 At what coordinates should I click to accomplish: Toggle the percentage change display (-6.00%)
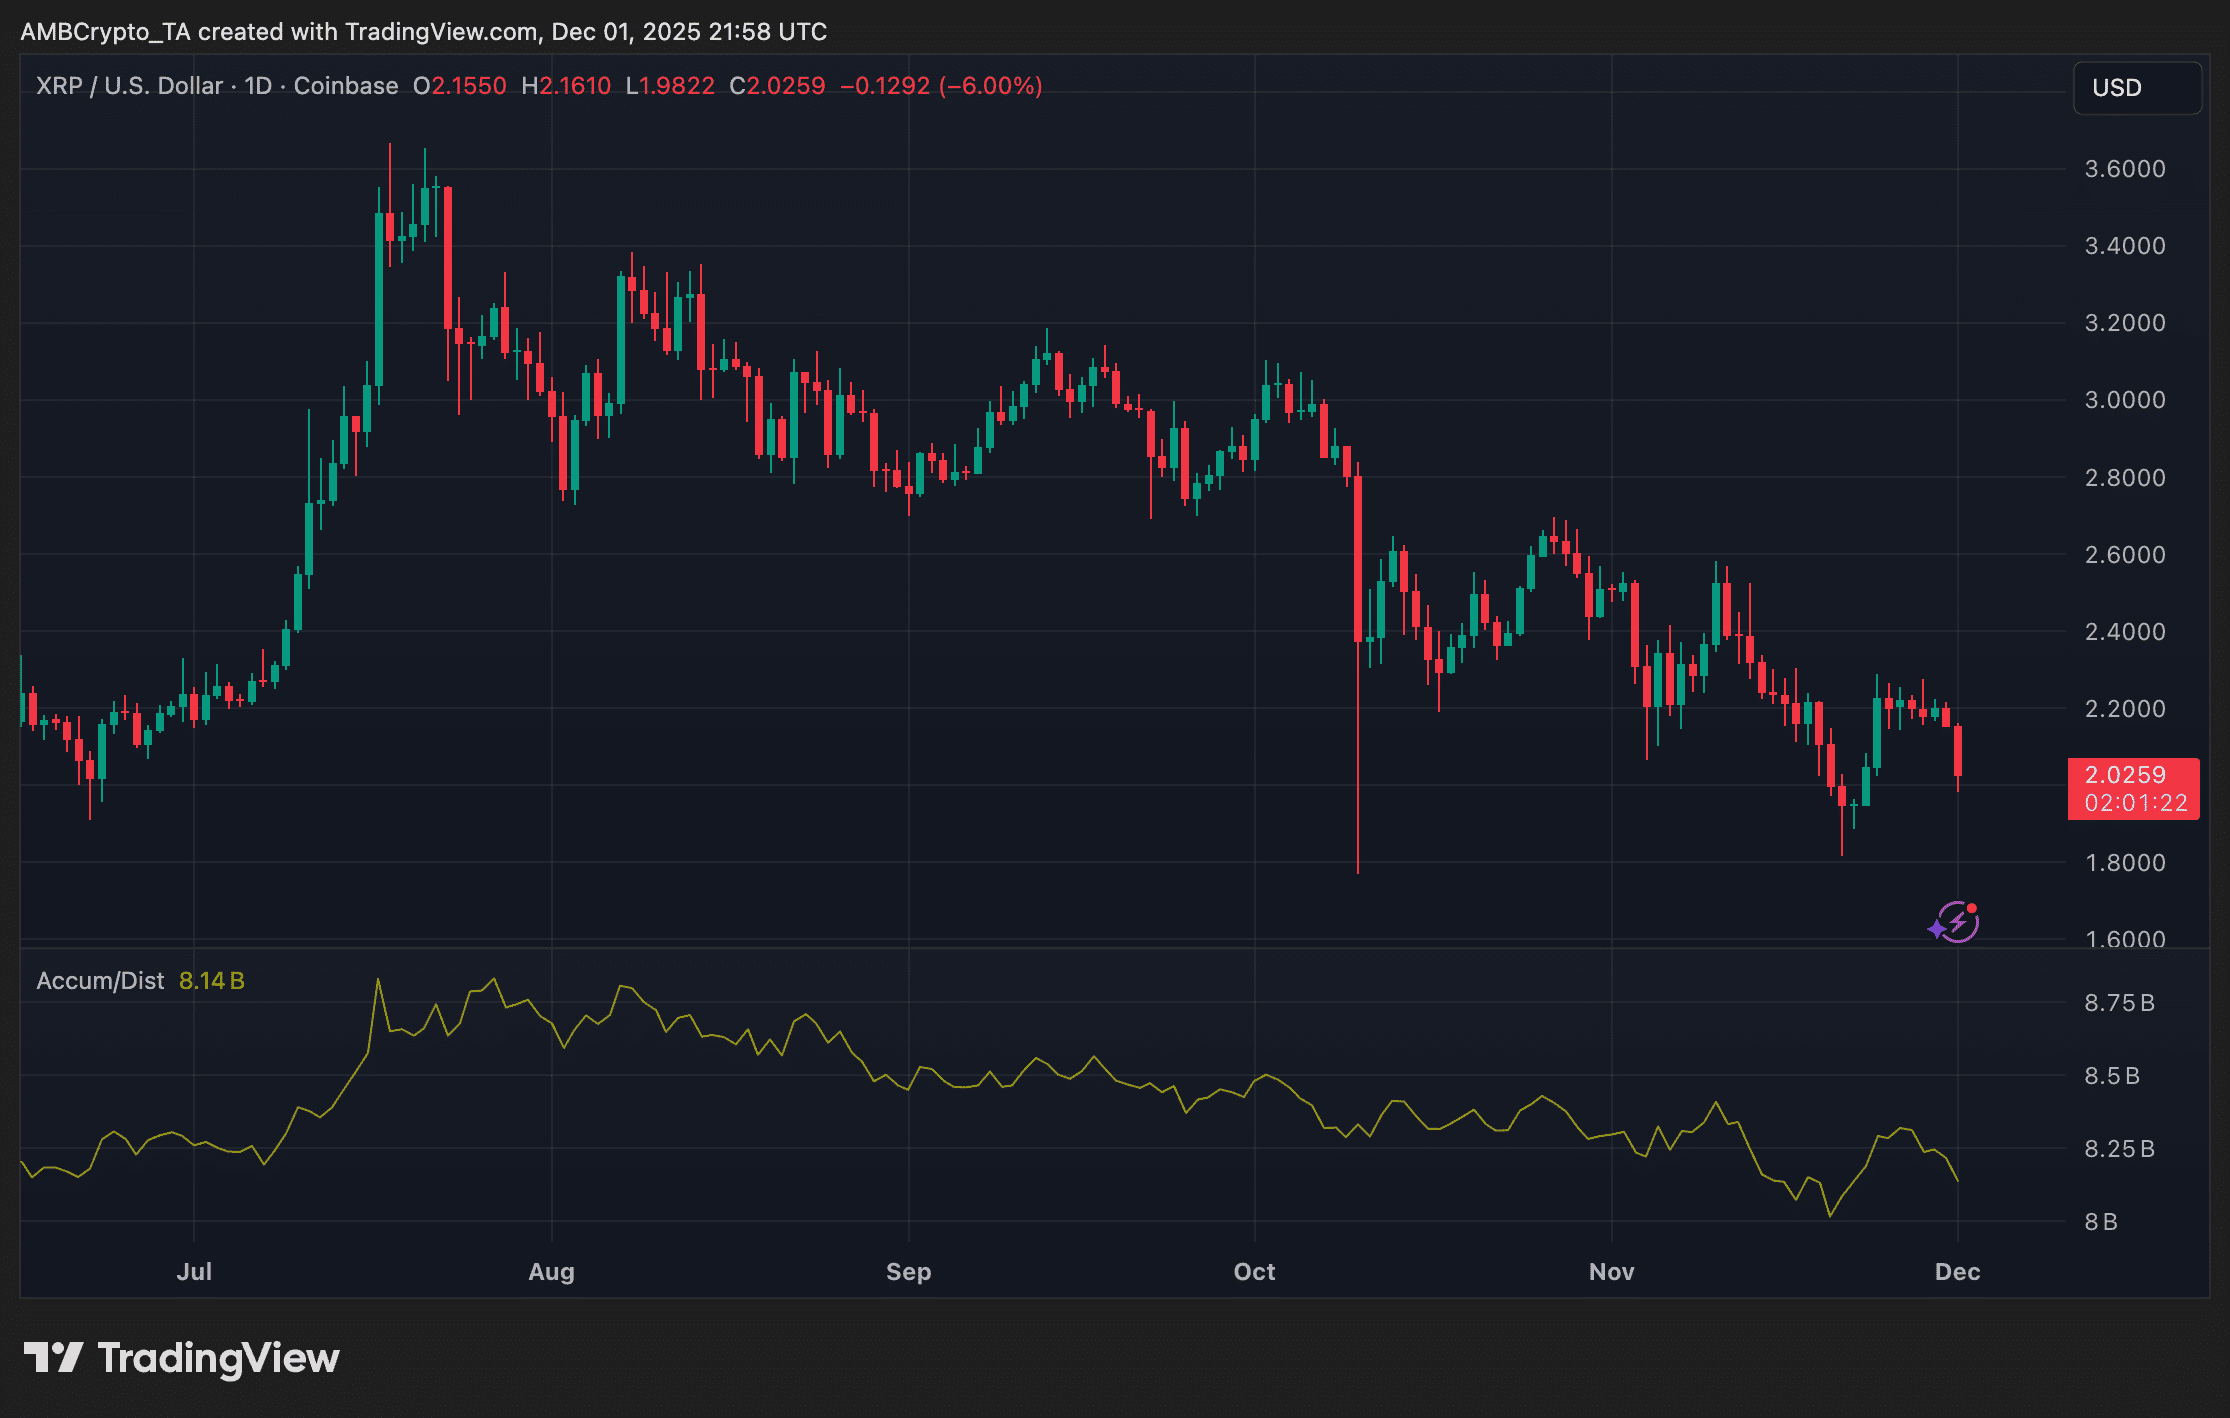tap(990, 86)
